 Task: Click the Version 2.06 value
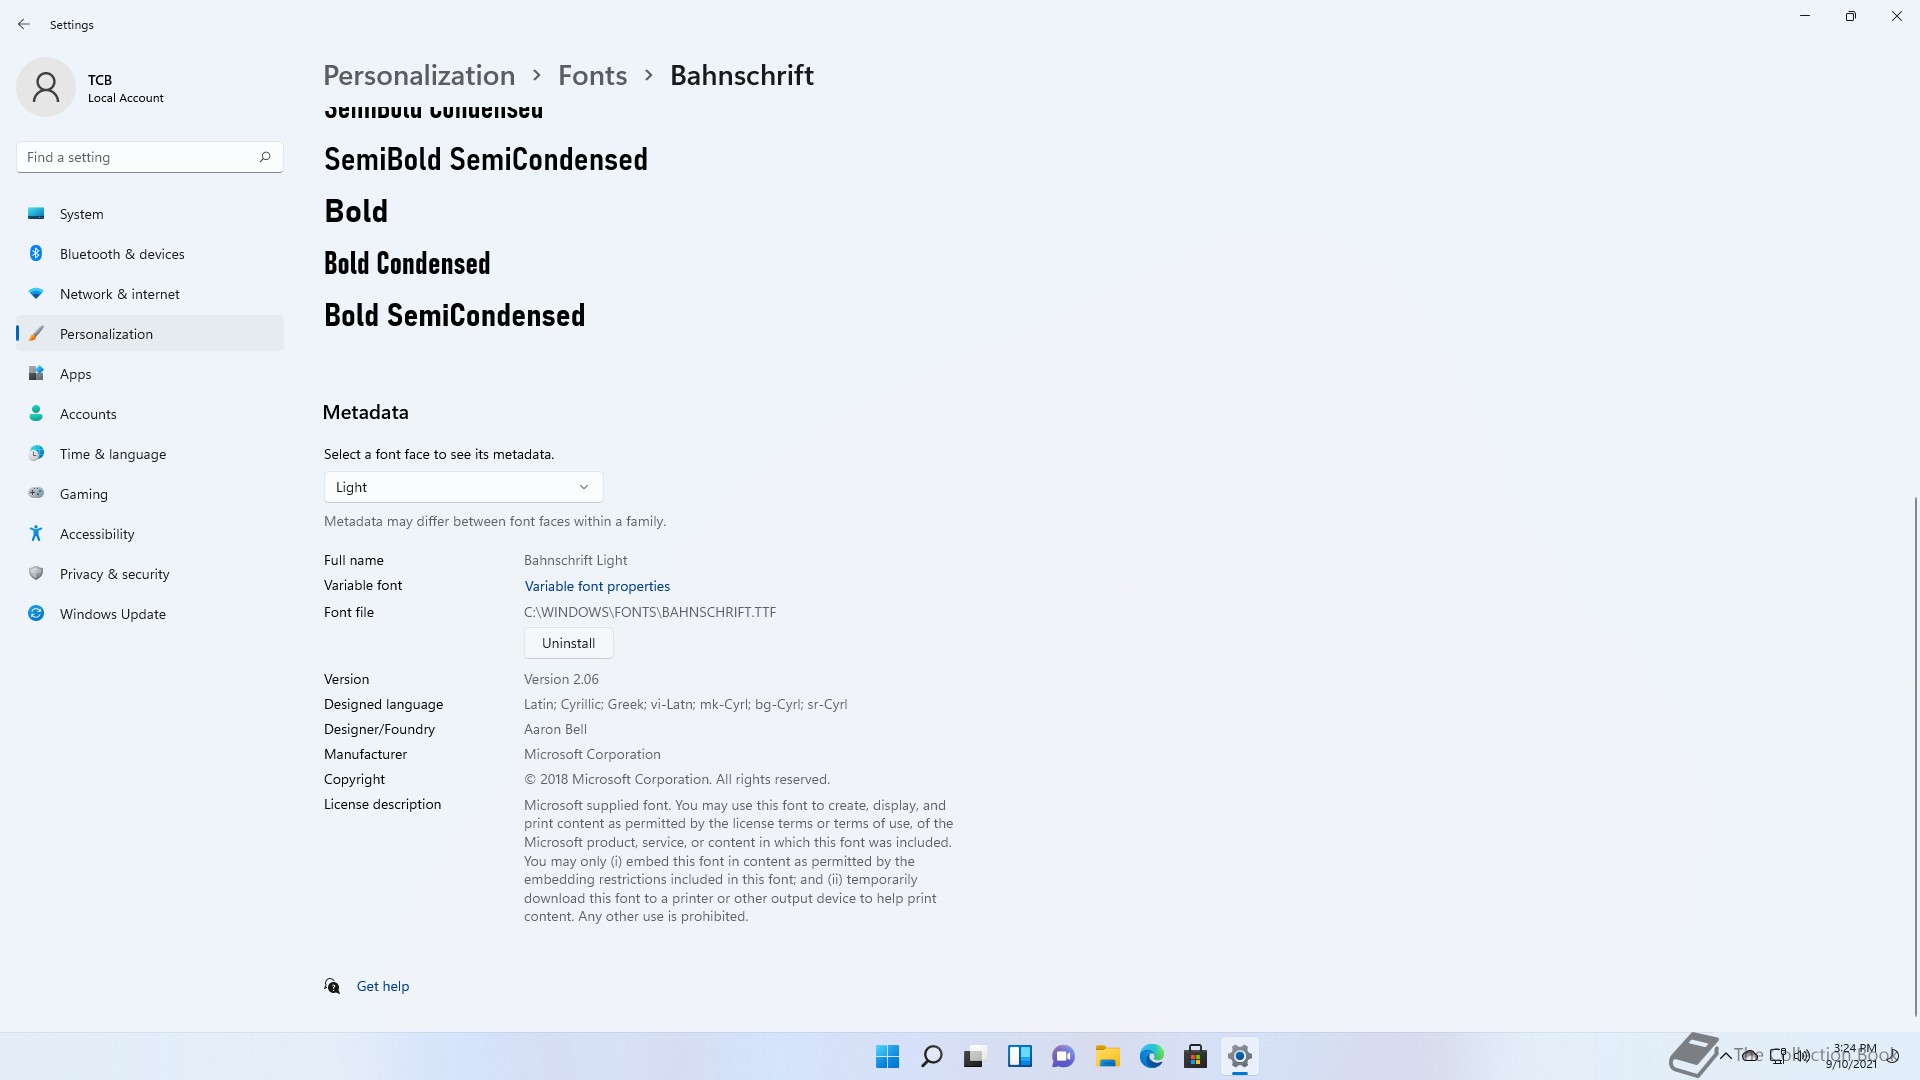coord(561,679)
